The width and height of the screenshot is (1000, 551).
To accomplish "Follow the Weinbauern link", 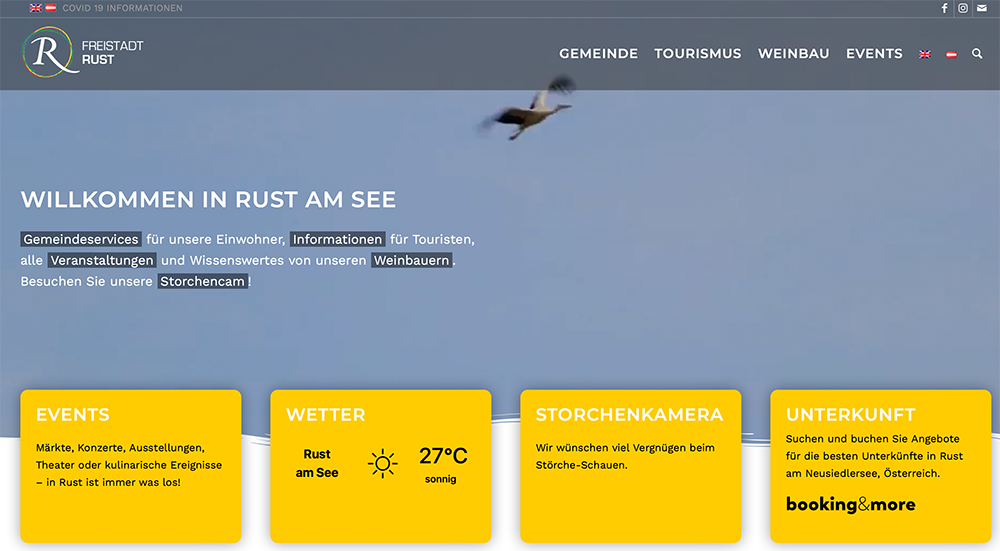I will tap(411, 260).
